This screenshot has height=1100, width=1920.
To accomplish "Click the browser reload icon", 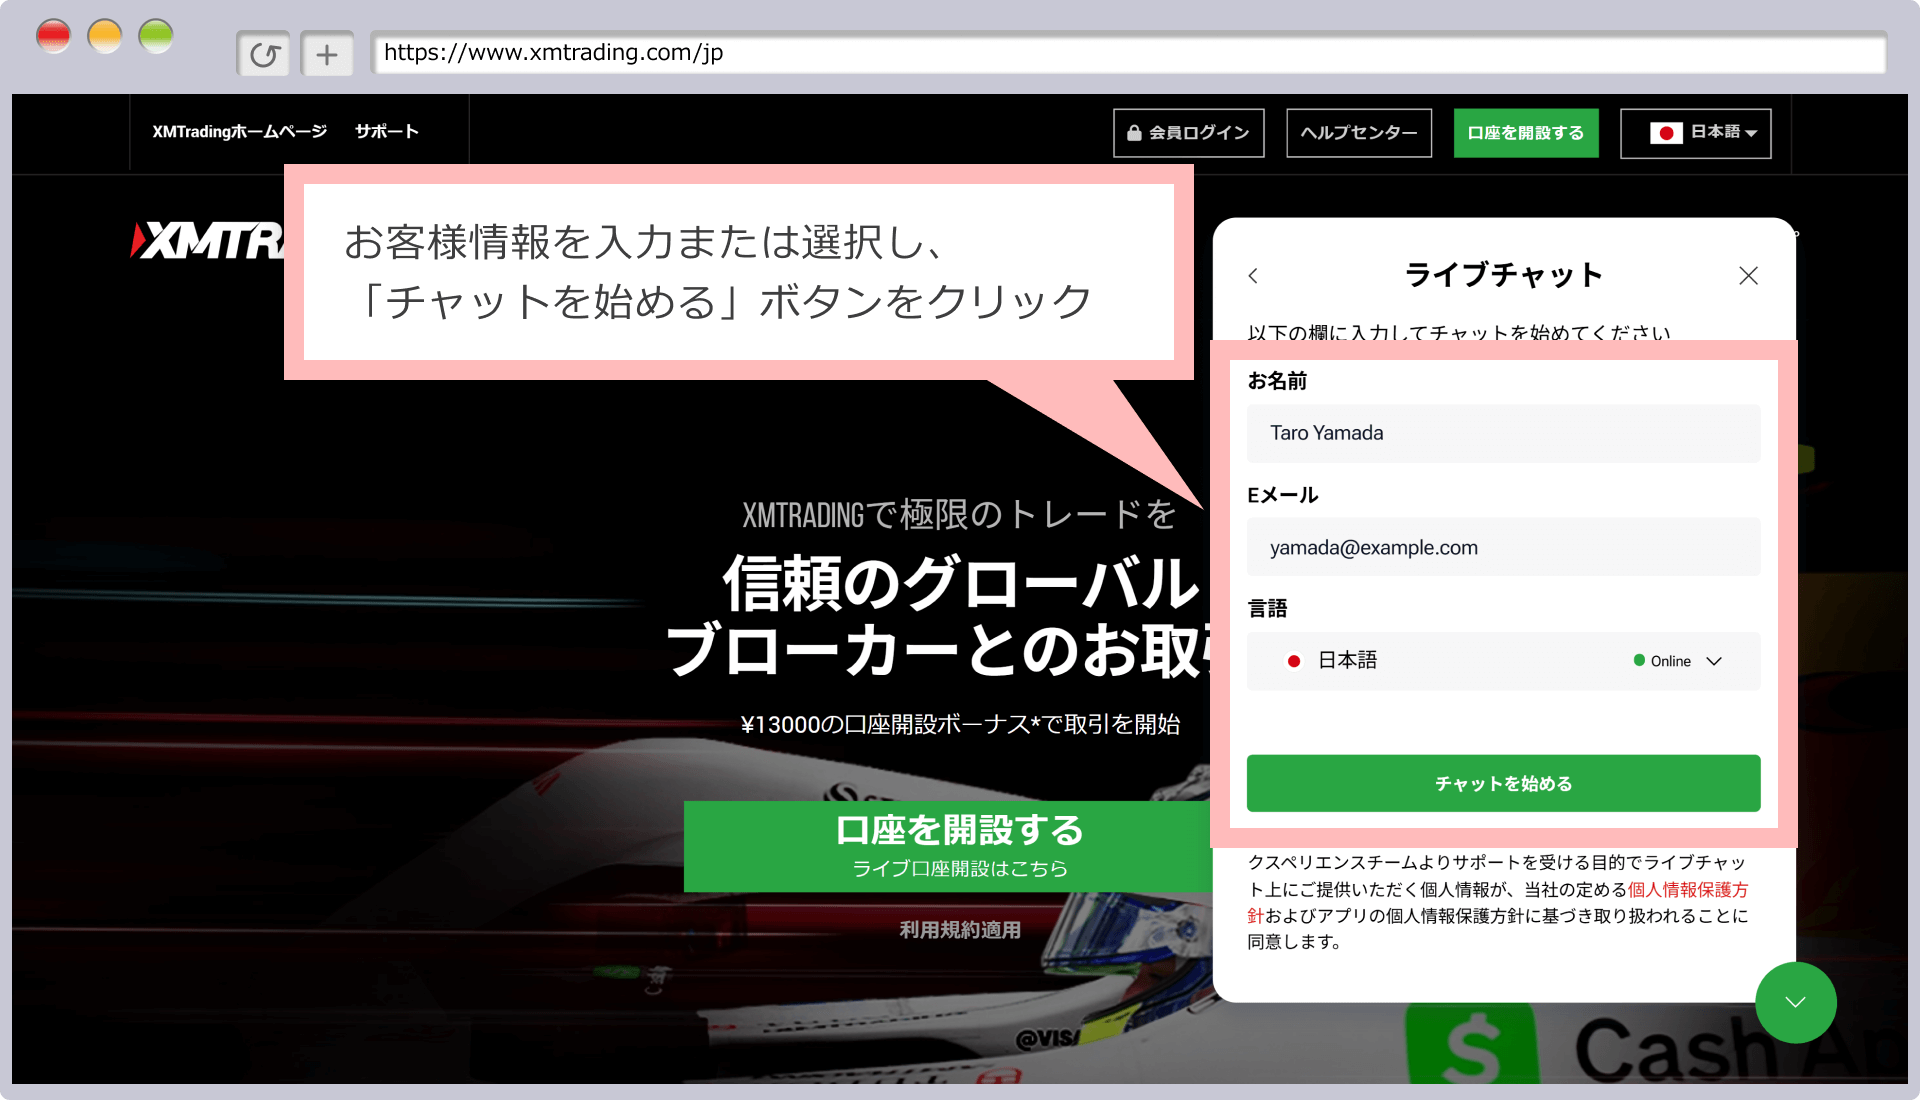I will click(x=264, y=54).
